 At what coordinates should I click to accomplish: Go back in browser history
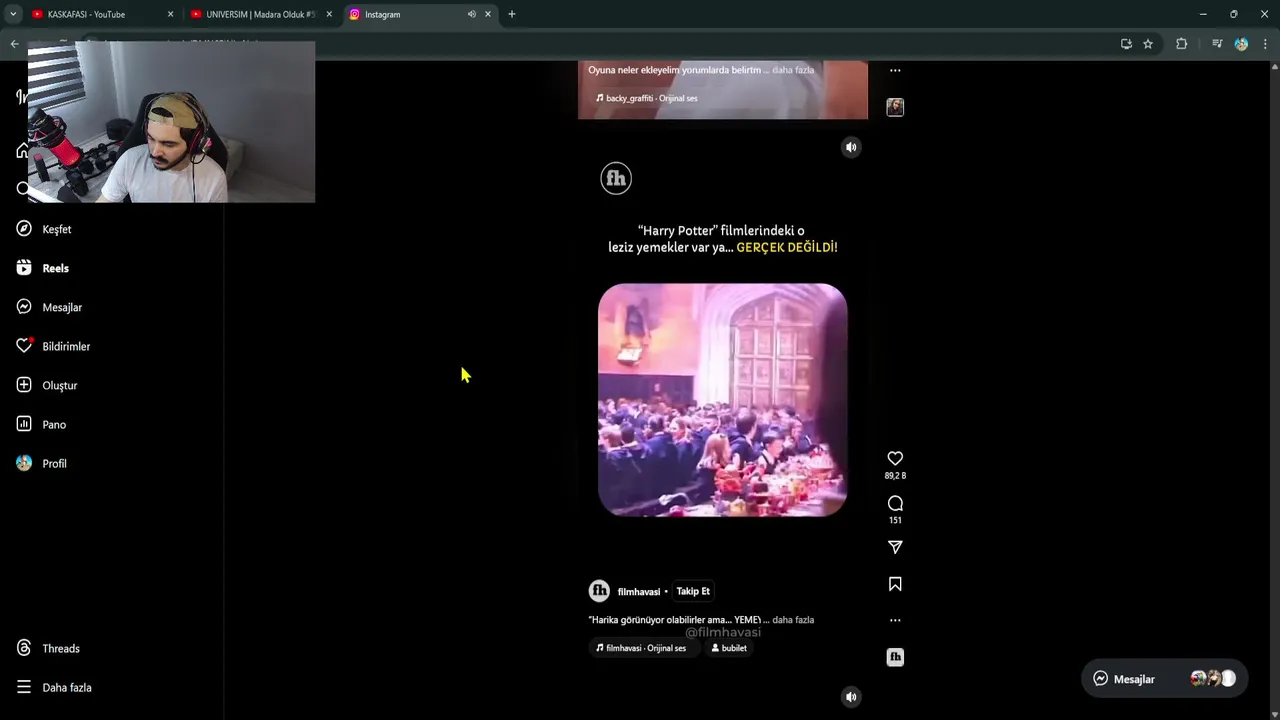point(14,44)
